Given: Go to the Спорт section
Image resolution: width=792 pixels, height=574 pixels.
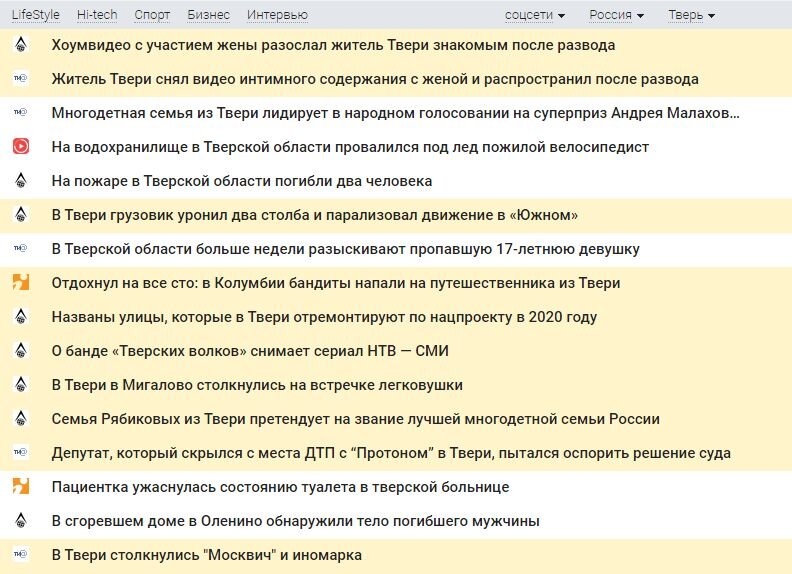Looking at the screenshot, I should tap(152, 15).
